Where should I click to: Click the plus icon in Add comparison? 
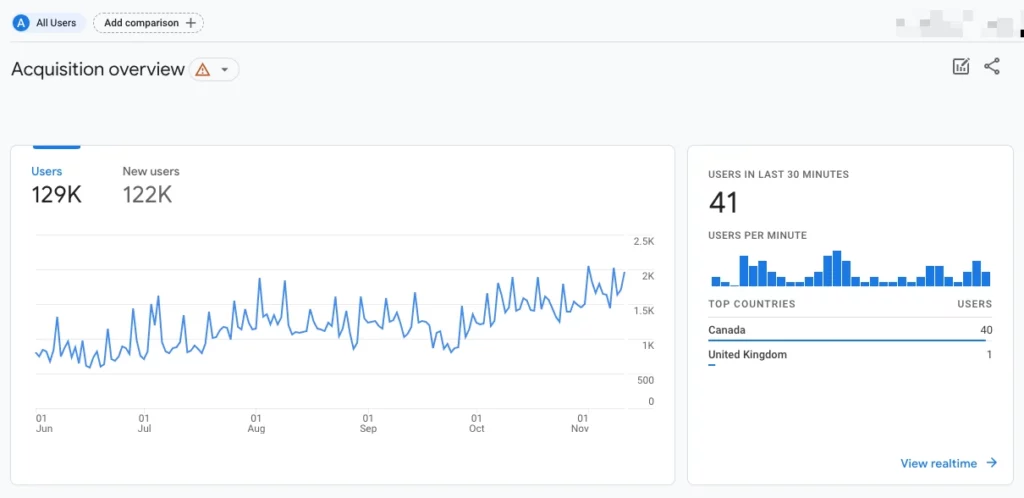191,23
